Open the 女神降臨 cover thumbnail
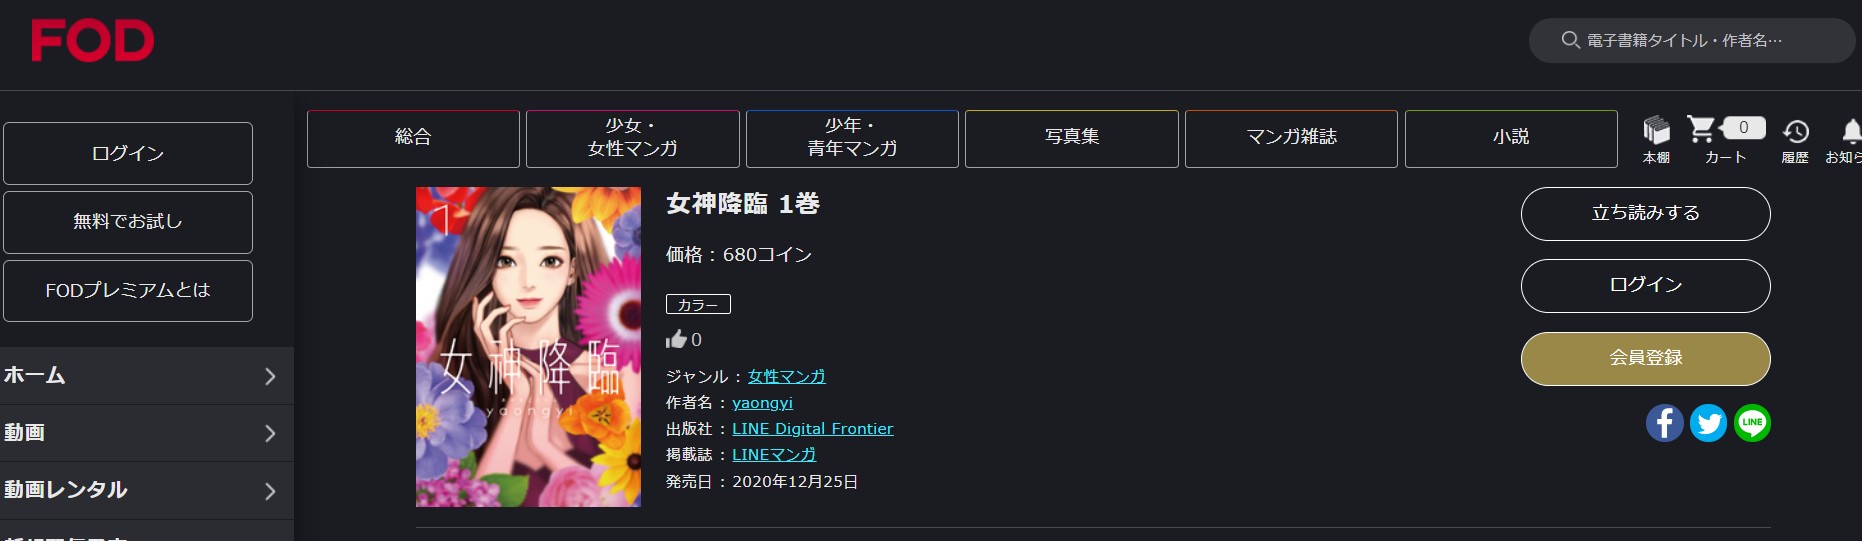This screenshot has height=541, width=1862. pos(528,347)
